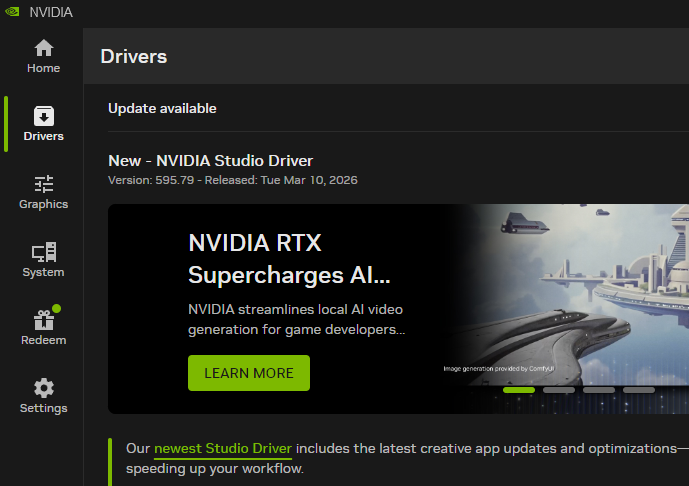Click the 'NVIDIA' title bar text
689x486 pixels.
point(51,12)
